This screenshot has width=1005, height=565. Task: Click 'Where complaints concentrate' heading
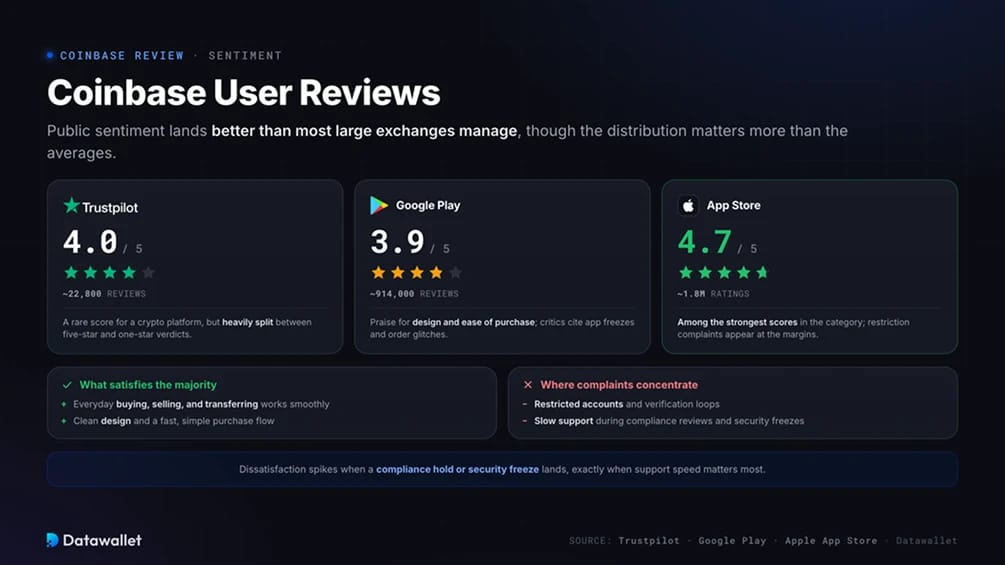pos(619,385)
